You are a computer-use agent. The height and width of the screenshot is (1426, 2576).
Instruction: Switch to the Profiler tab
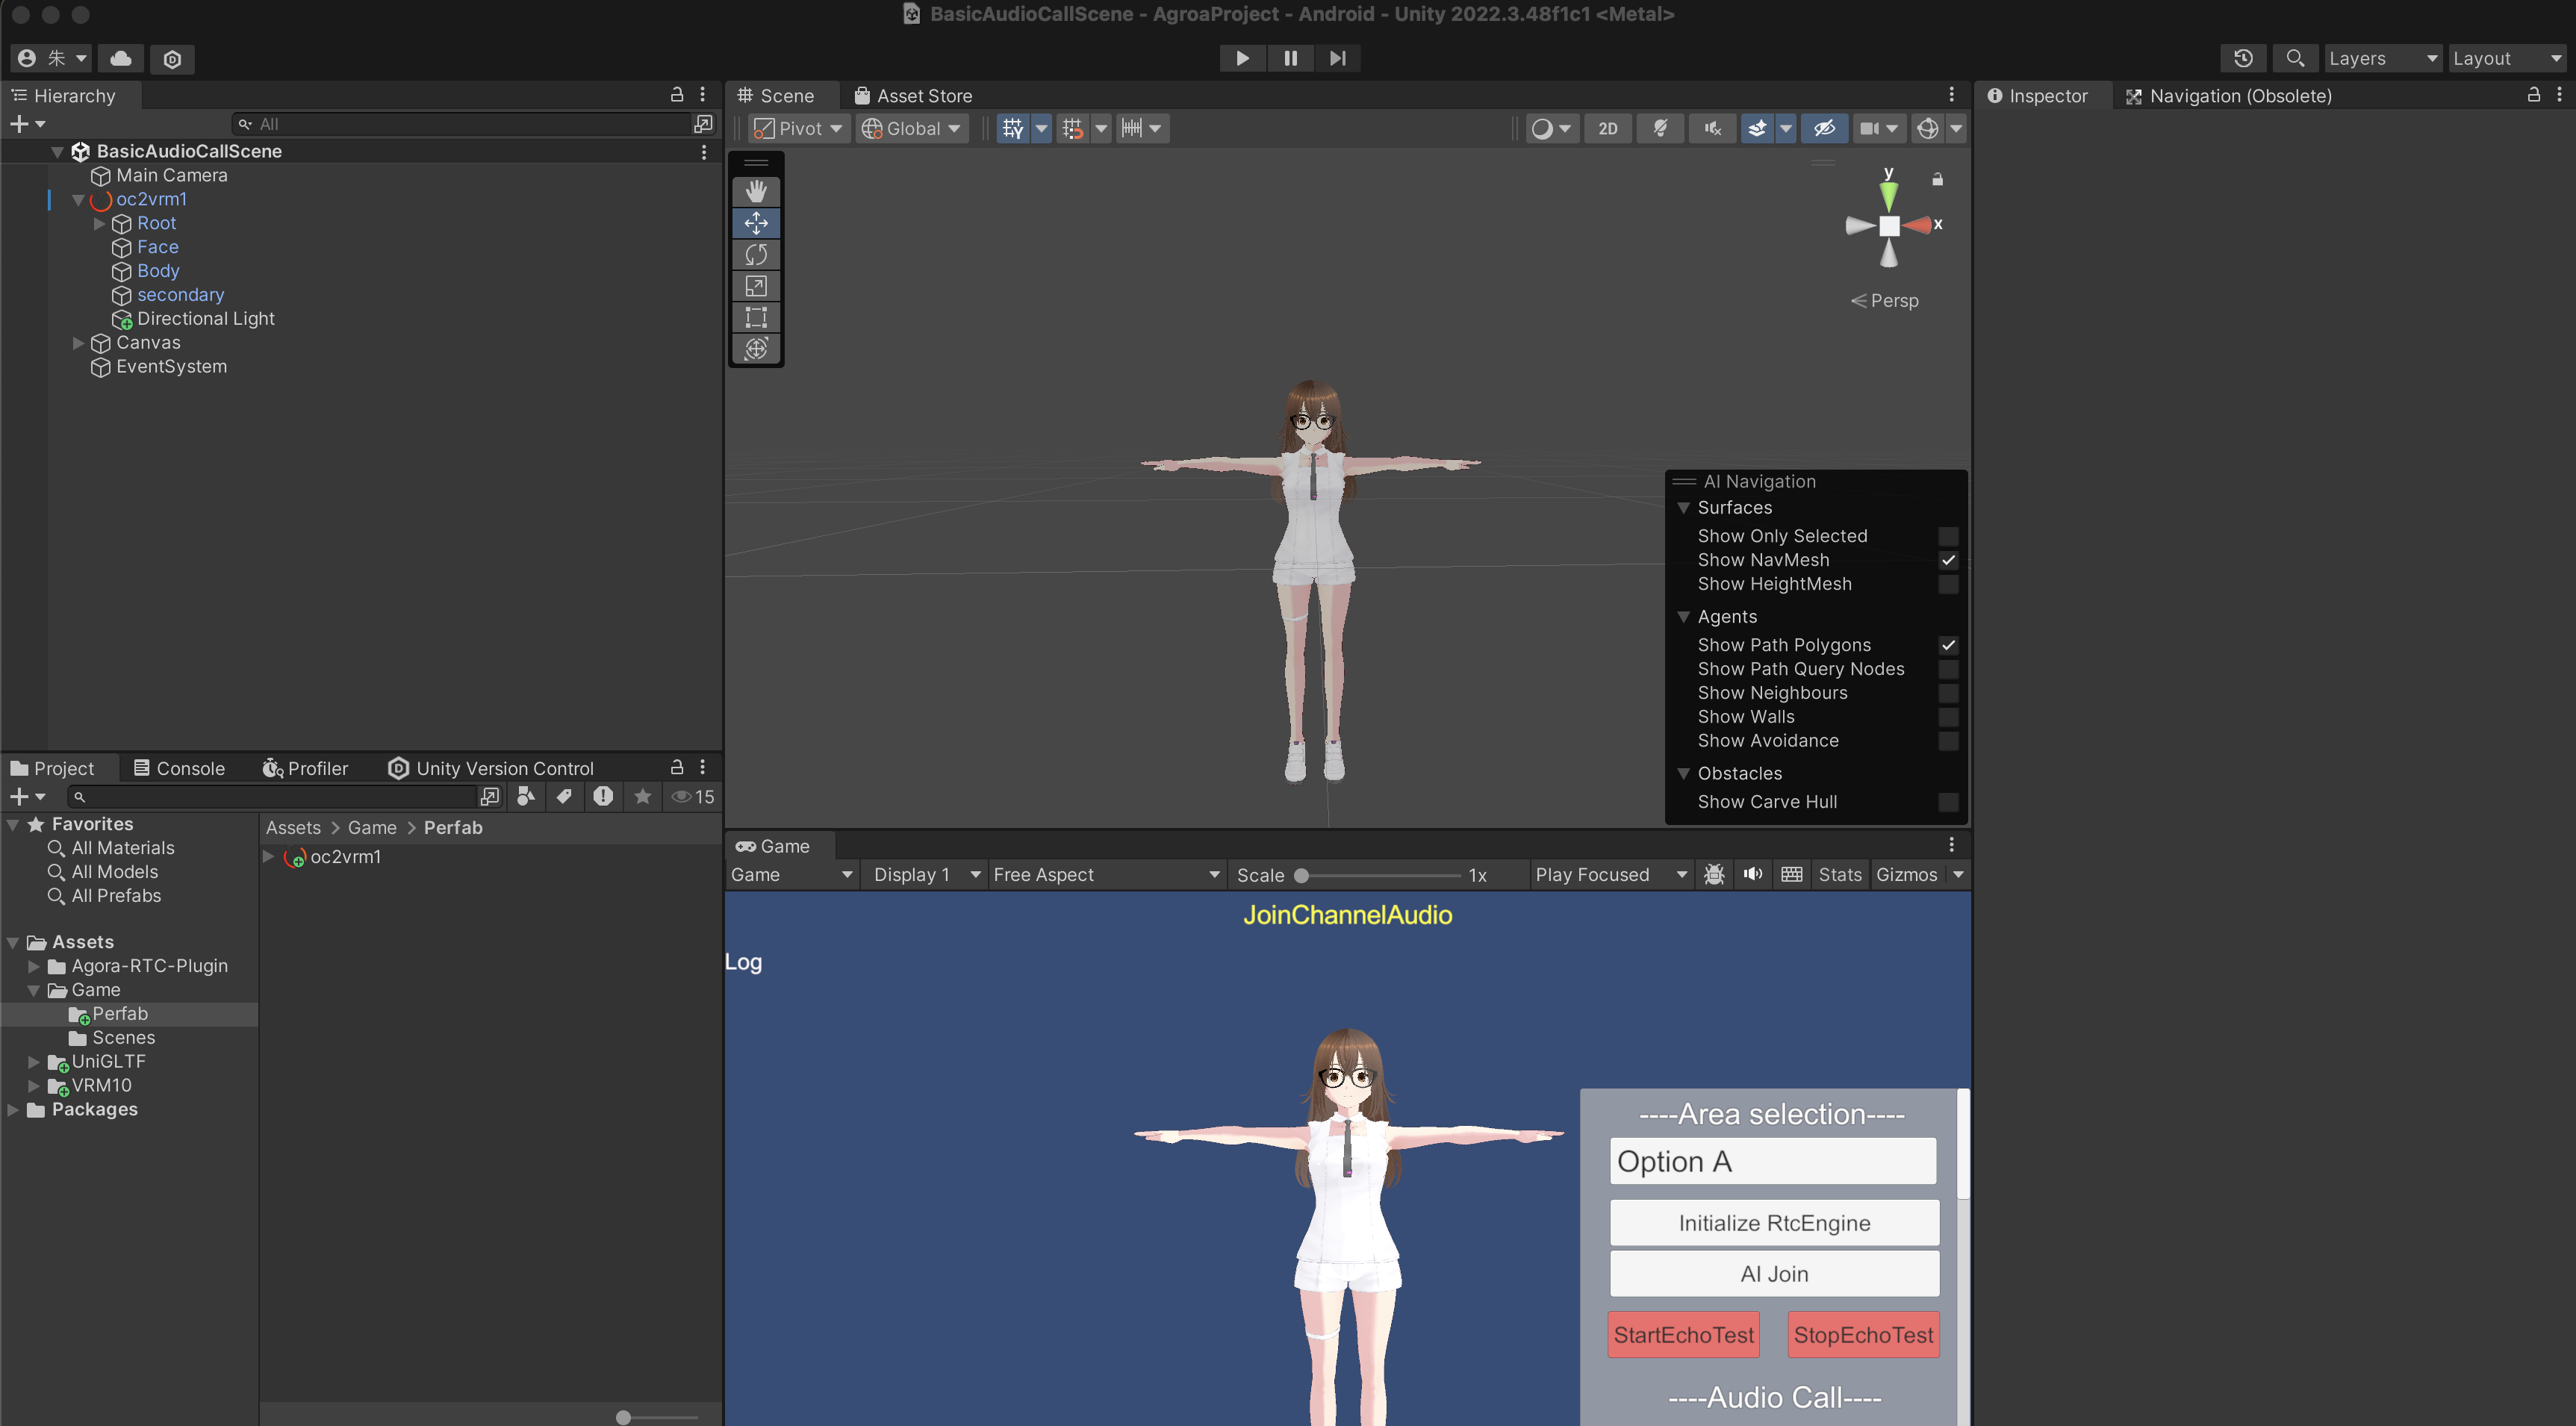(x=305, y=768)
